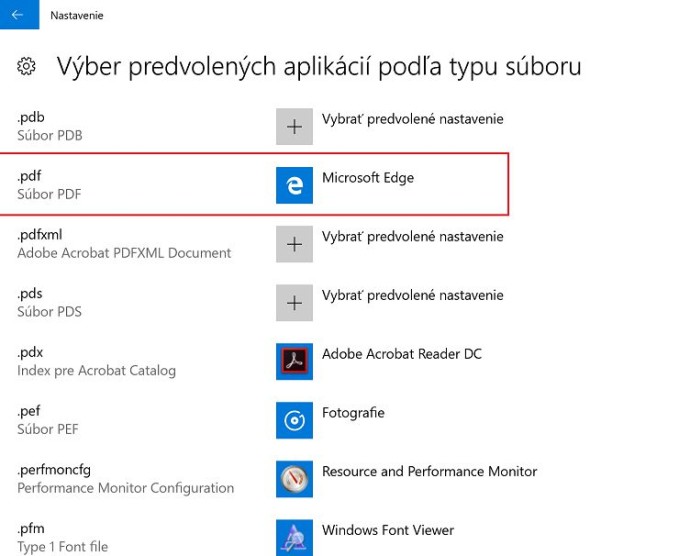Click the 'Nastavenie' window title
Image resolution: width=679 pixels, height=556 pixels.
[77, 16]
